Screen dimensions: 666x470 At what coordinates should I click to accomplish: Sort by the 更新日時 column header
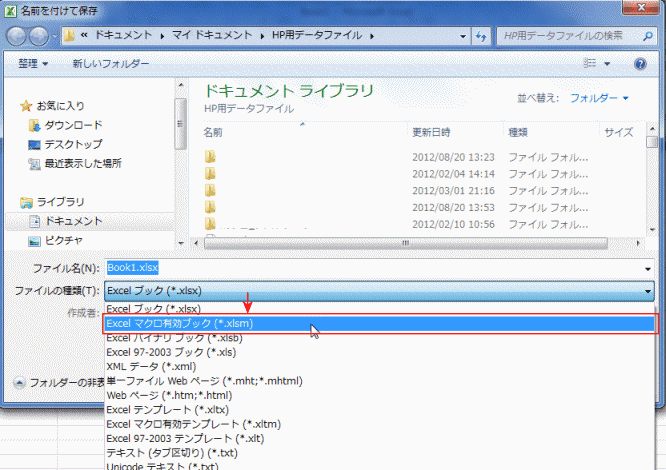tap(431, 132)
